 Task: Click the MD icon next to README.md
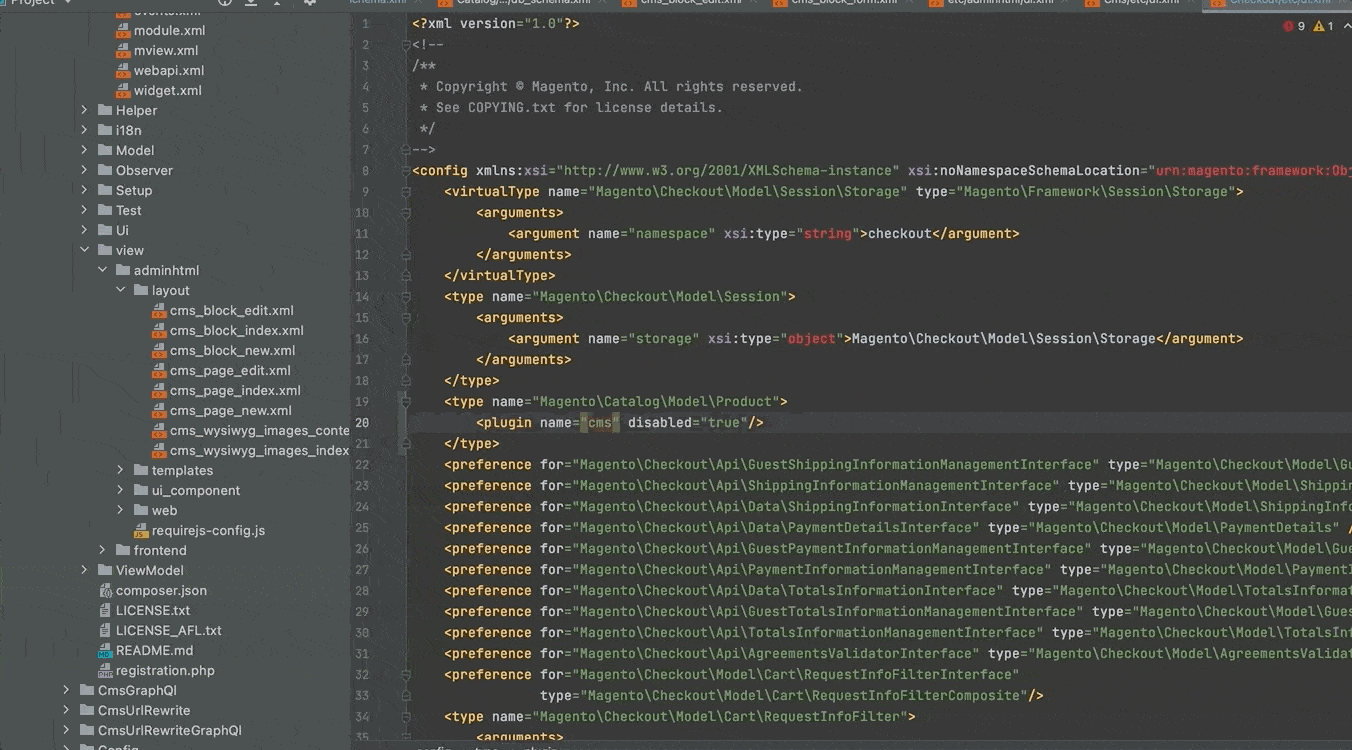(105, 651)
